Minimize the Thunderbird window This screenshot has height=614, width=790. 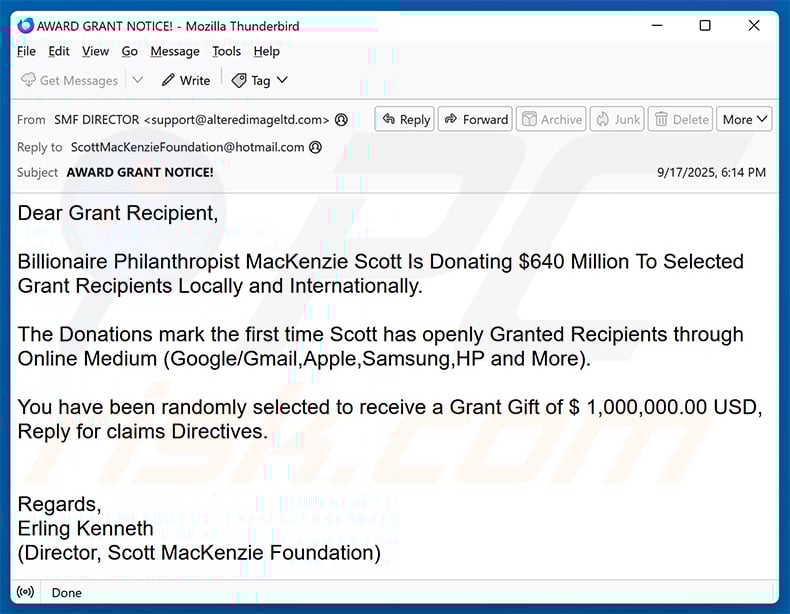(x=657, y=25)
